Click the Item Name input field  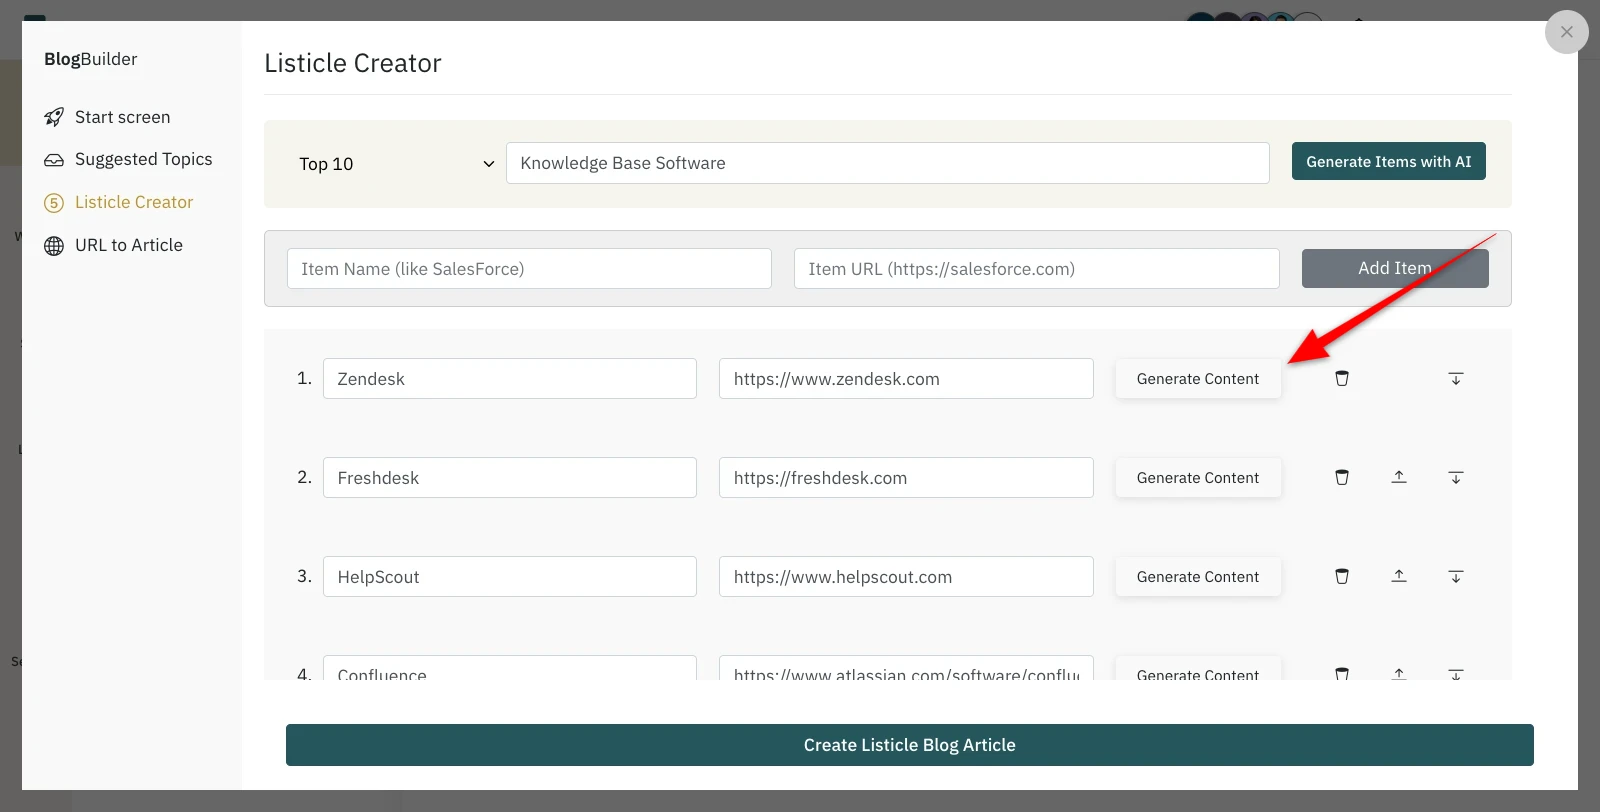coord(529,269)
